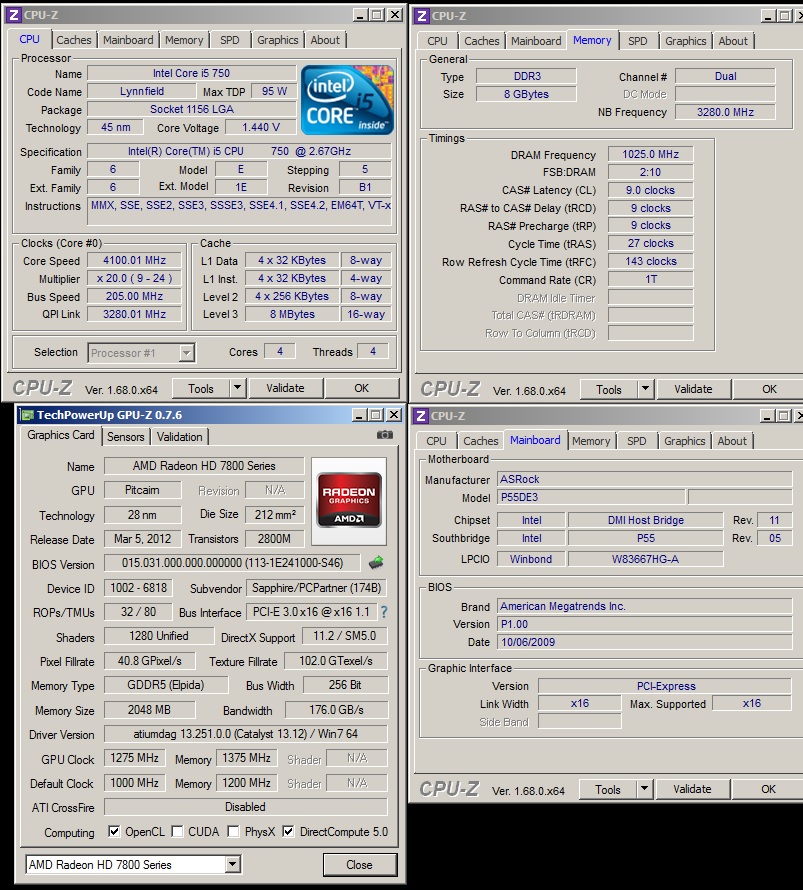Click the Close button in GPU-Z

point(360,864)
